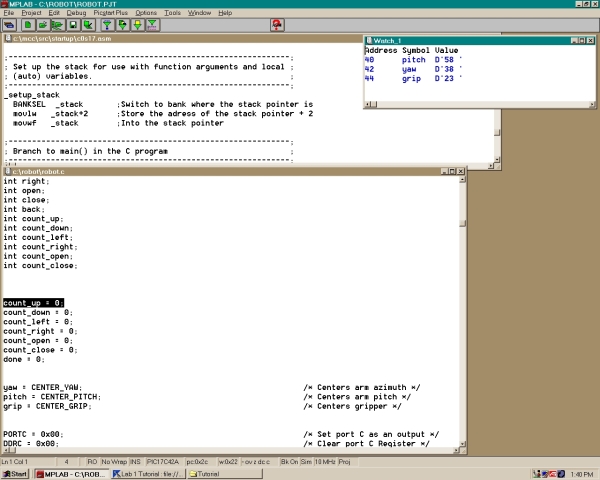Click 'No Wrap' status bar entry
The height and width of the screenshot is (480, 600).
(114, 462)
